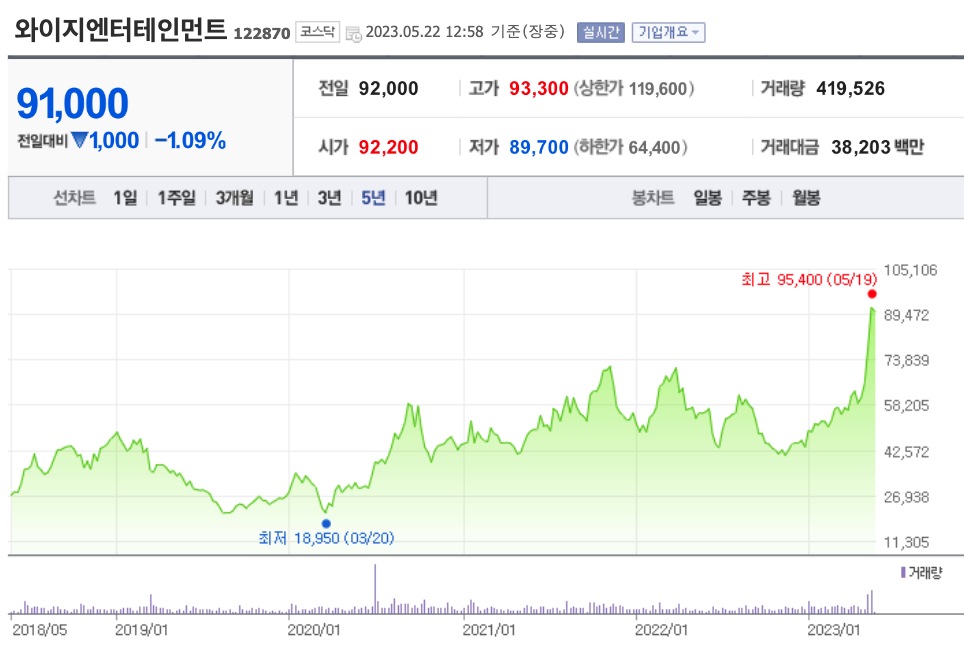Image resolution: width=964 pixels, height=647 pixels.
Task: Click the calendar icon beside the date
Action: point(354,34)
